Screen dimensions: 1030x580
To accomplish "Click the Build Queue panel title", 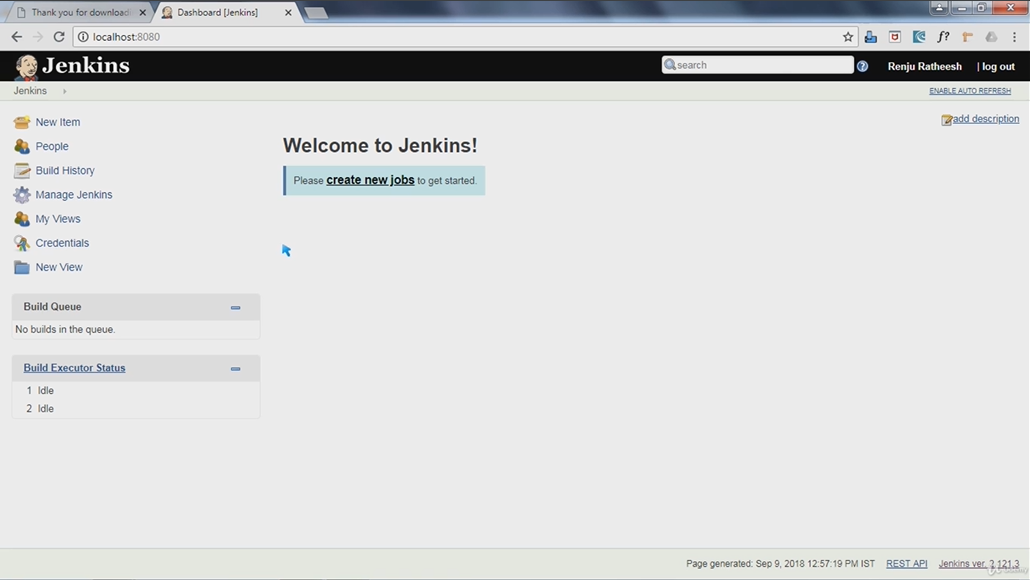I will click(x=53, y=307).
